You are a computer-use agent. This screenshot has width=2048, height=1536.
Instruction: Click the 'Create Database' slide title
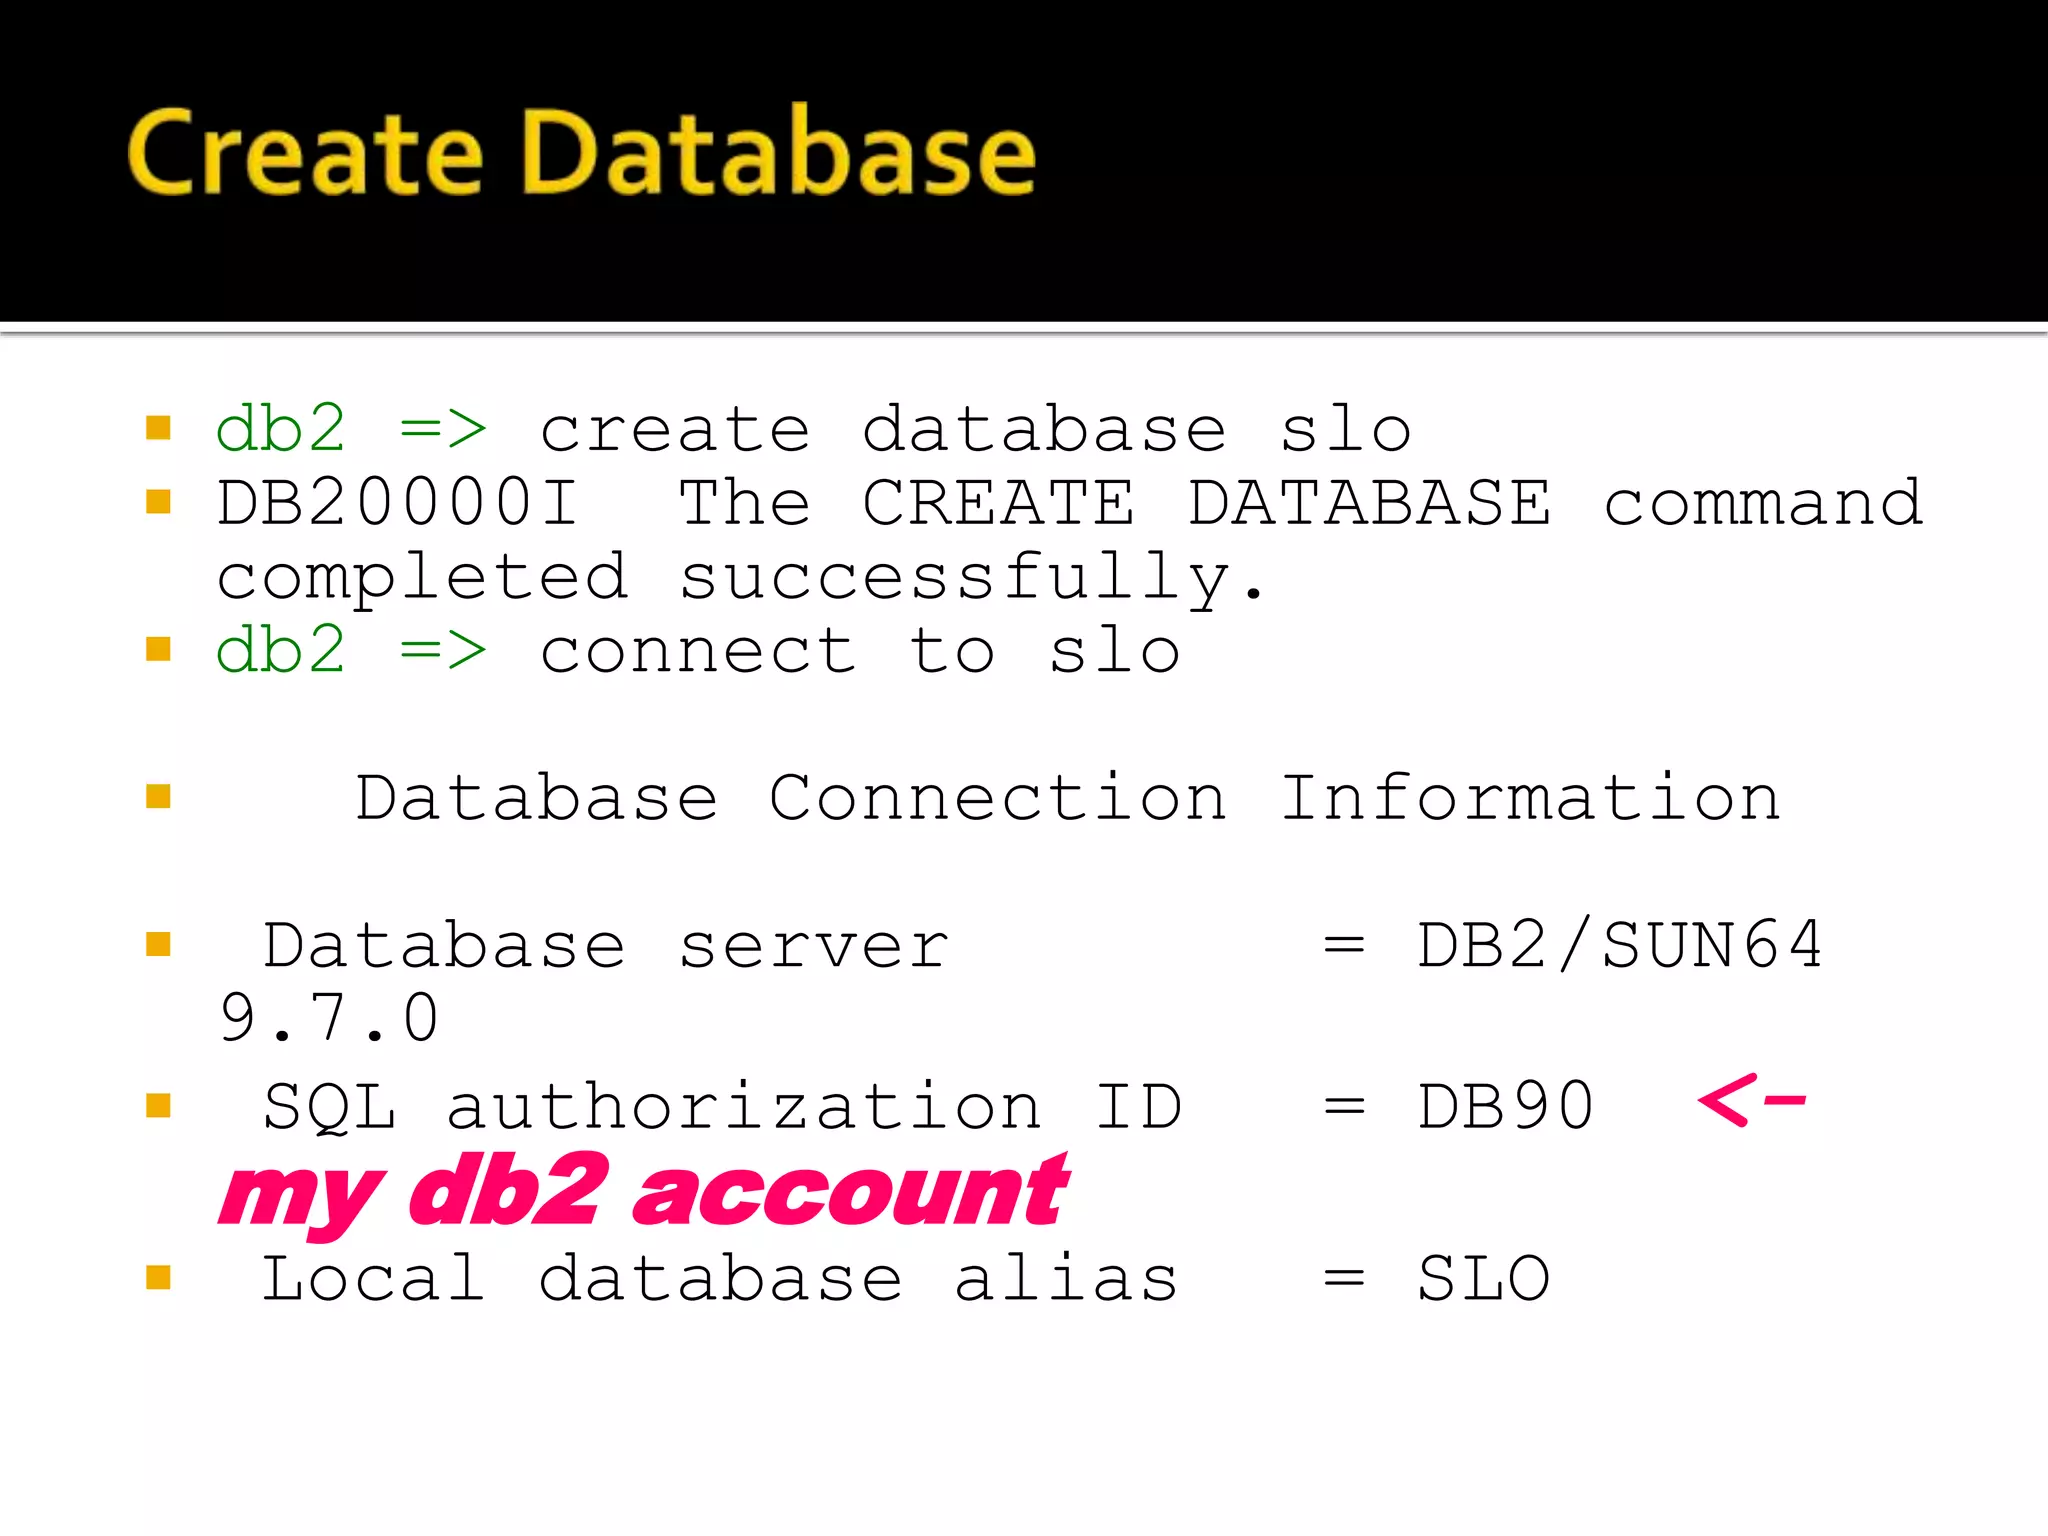coord(581,152)
